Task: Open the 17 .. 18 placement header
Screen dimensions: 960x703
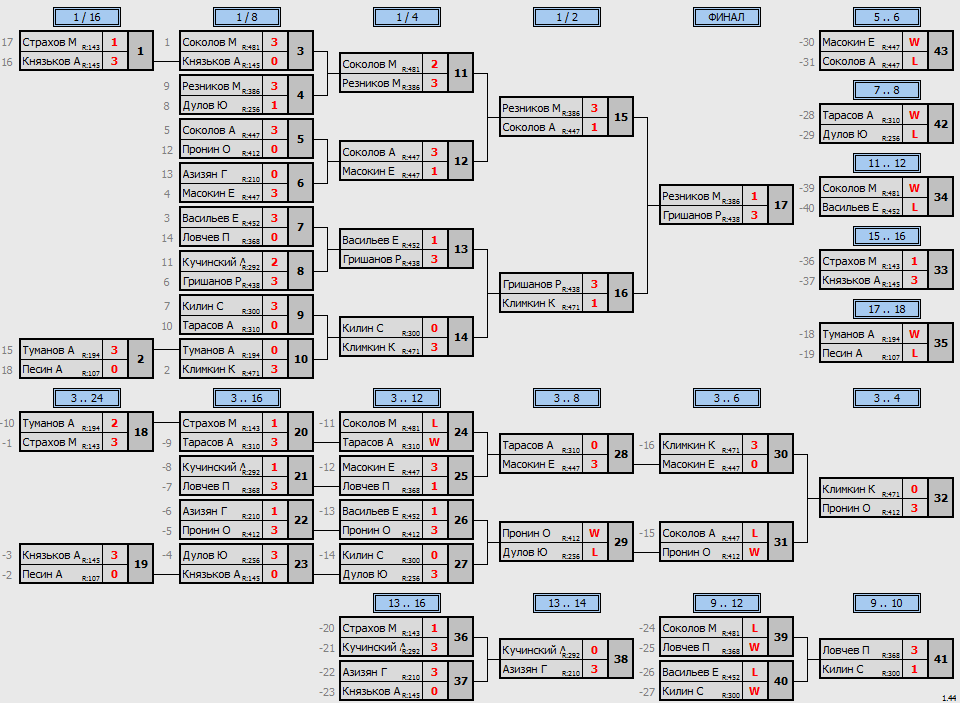Action: click(x=887, y=309)
